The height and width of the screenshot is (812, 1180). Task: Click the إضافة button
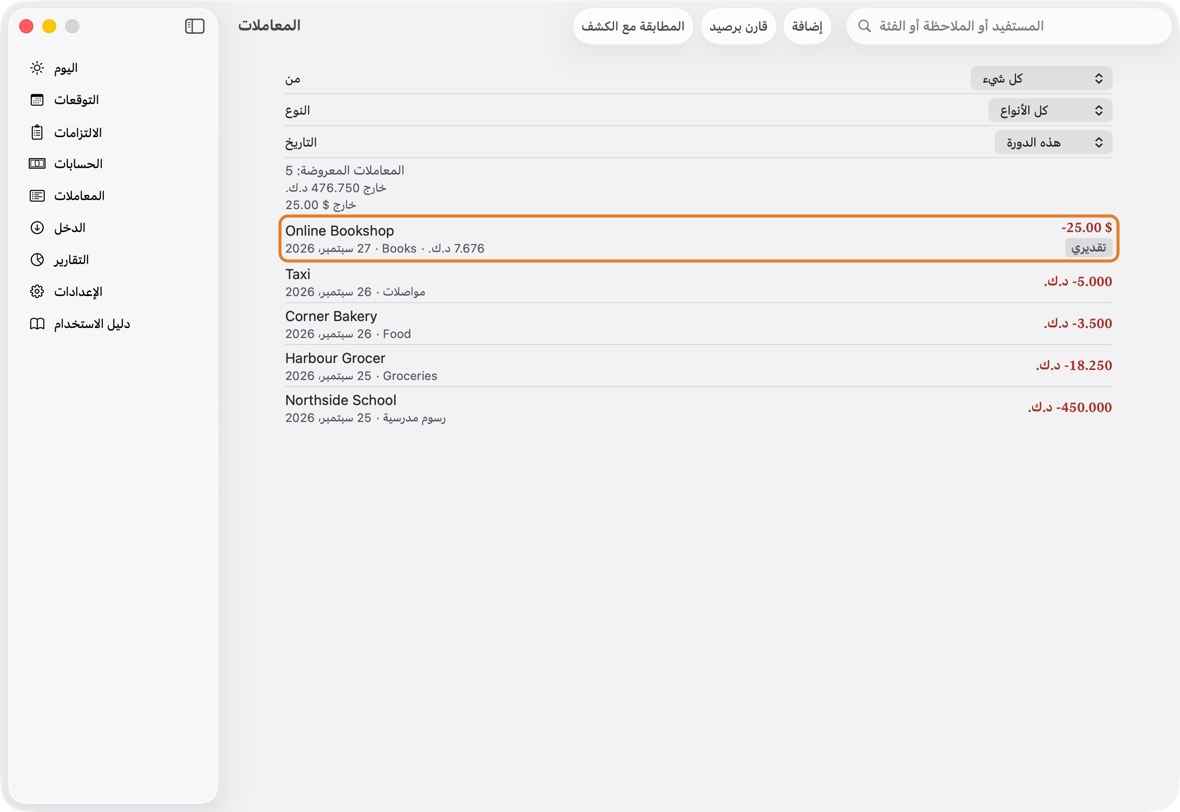pos(807,26)
